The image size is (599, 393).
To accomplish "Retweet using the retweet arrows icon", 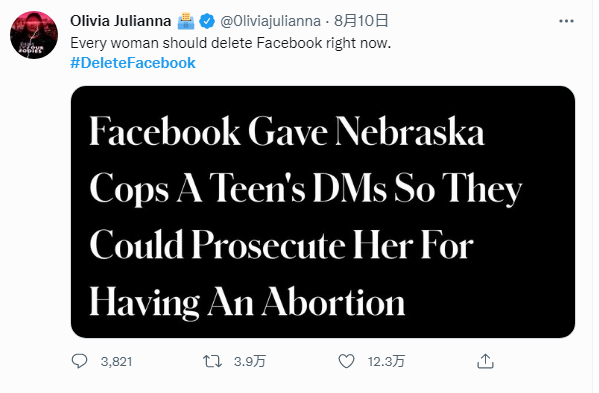I will pyautogui.click(x=212, y=361).
